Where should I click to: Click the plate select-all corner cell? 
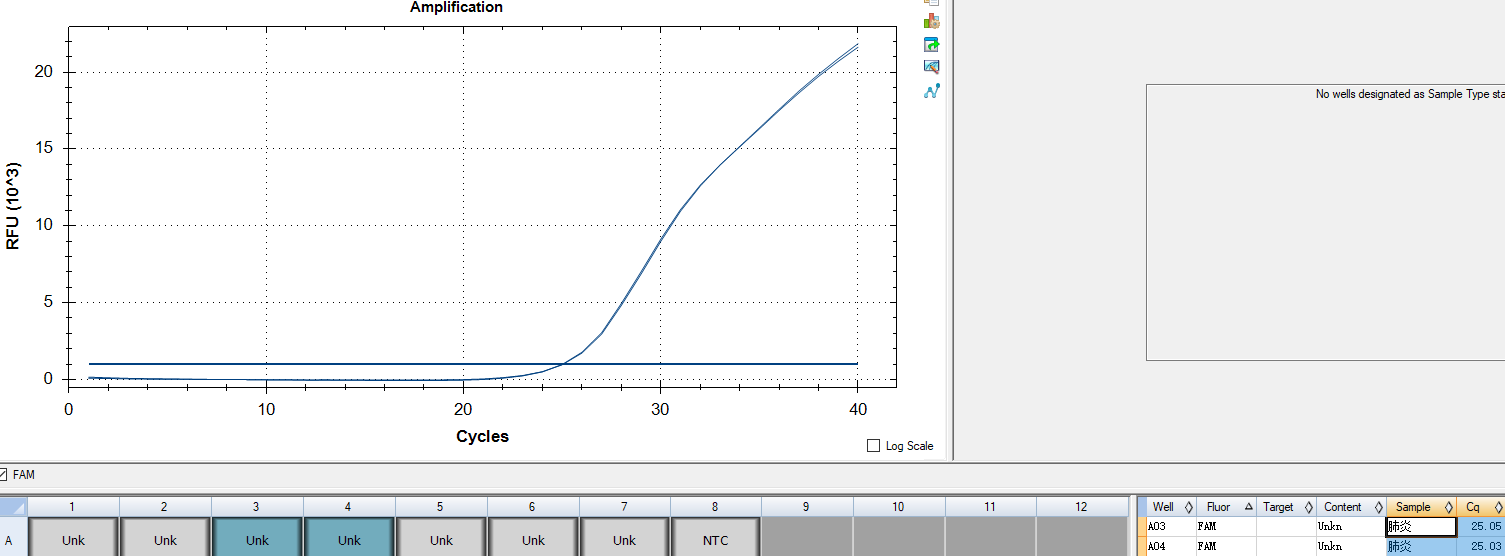pyautogui.click(x=13, y=507)
